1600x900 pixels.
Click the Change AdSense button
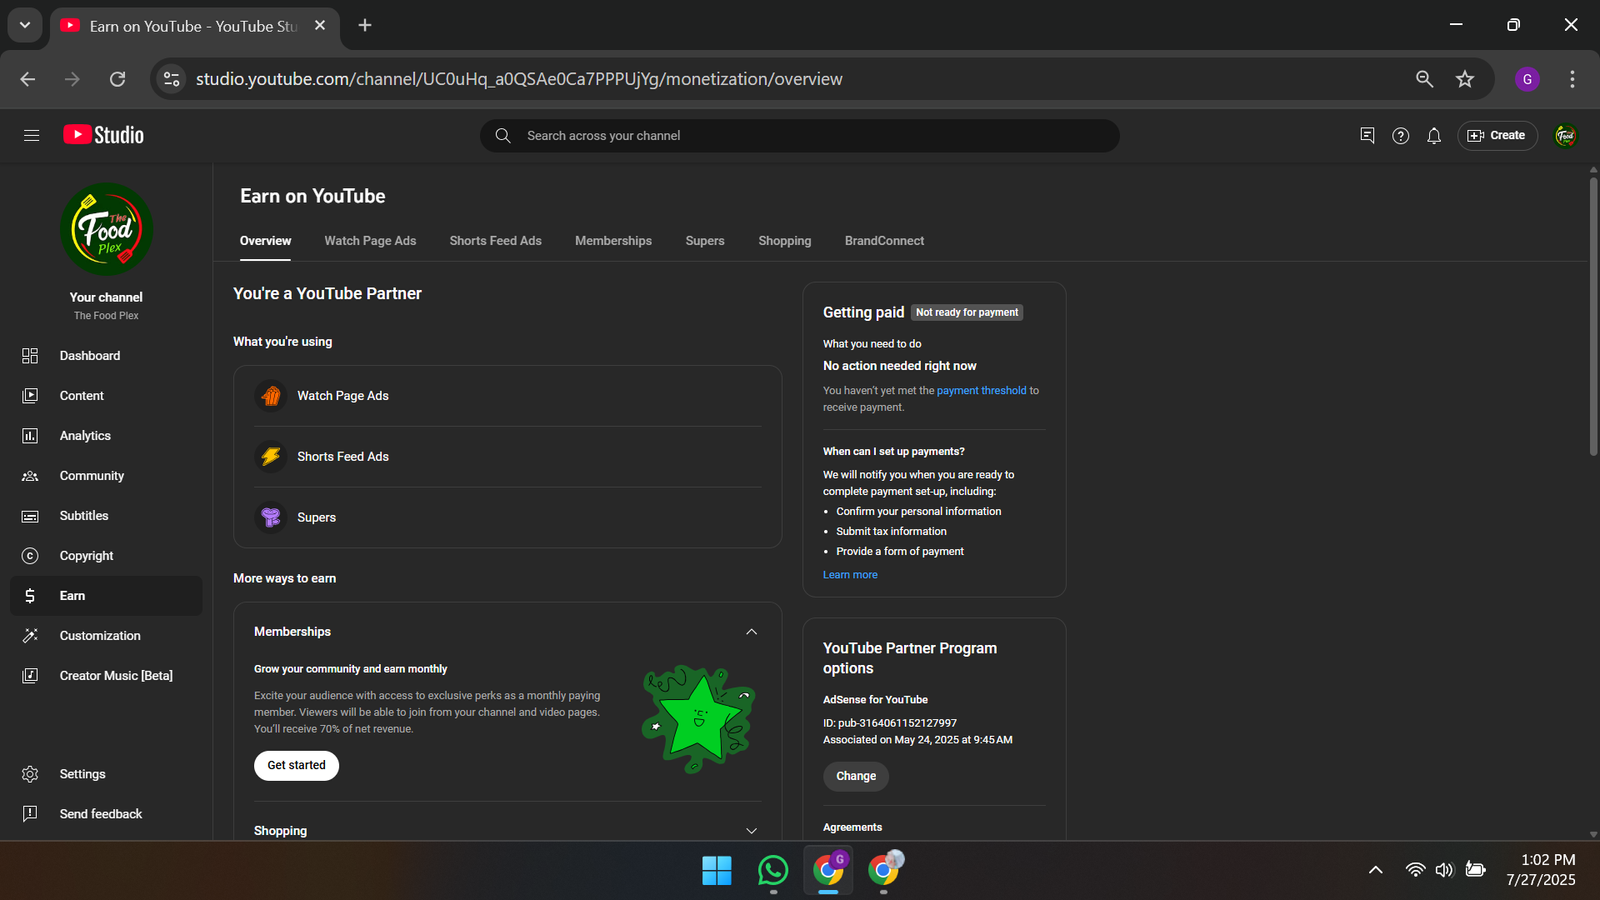point(856,776)
